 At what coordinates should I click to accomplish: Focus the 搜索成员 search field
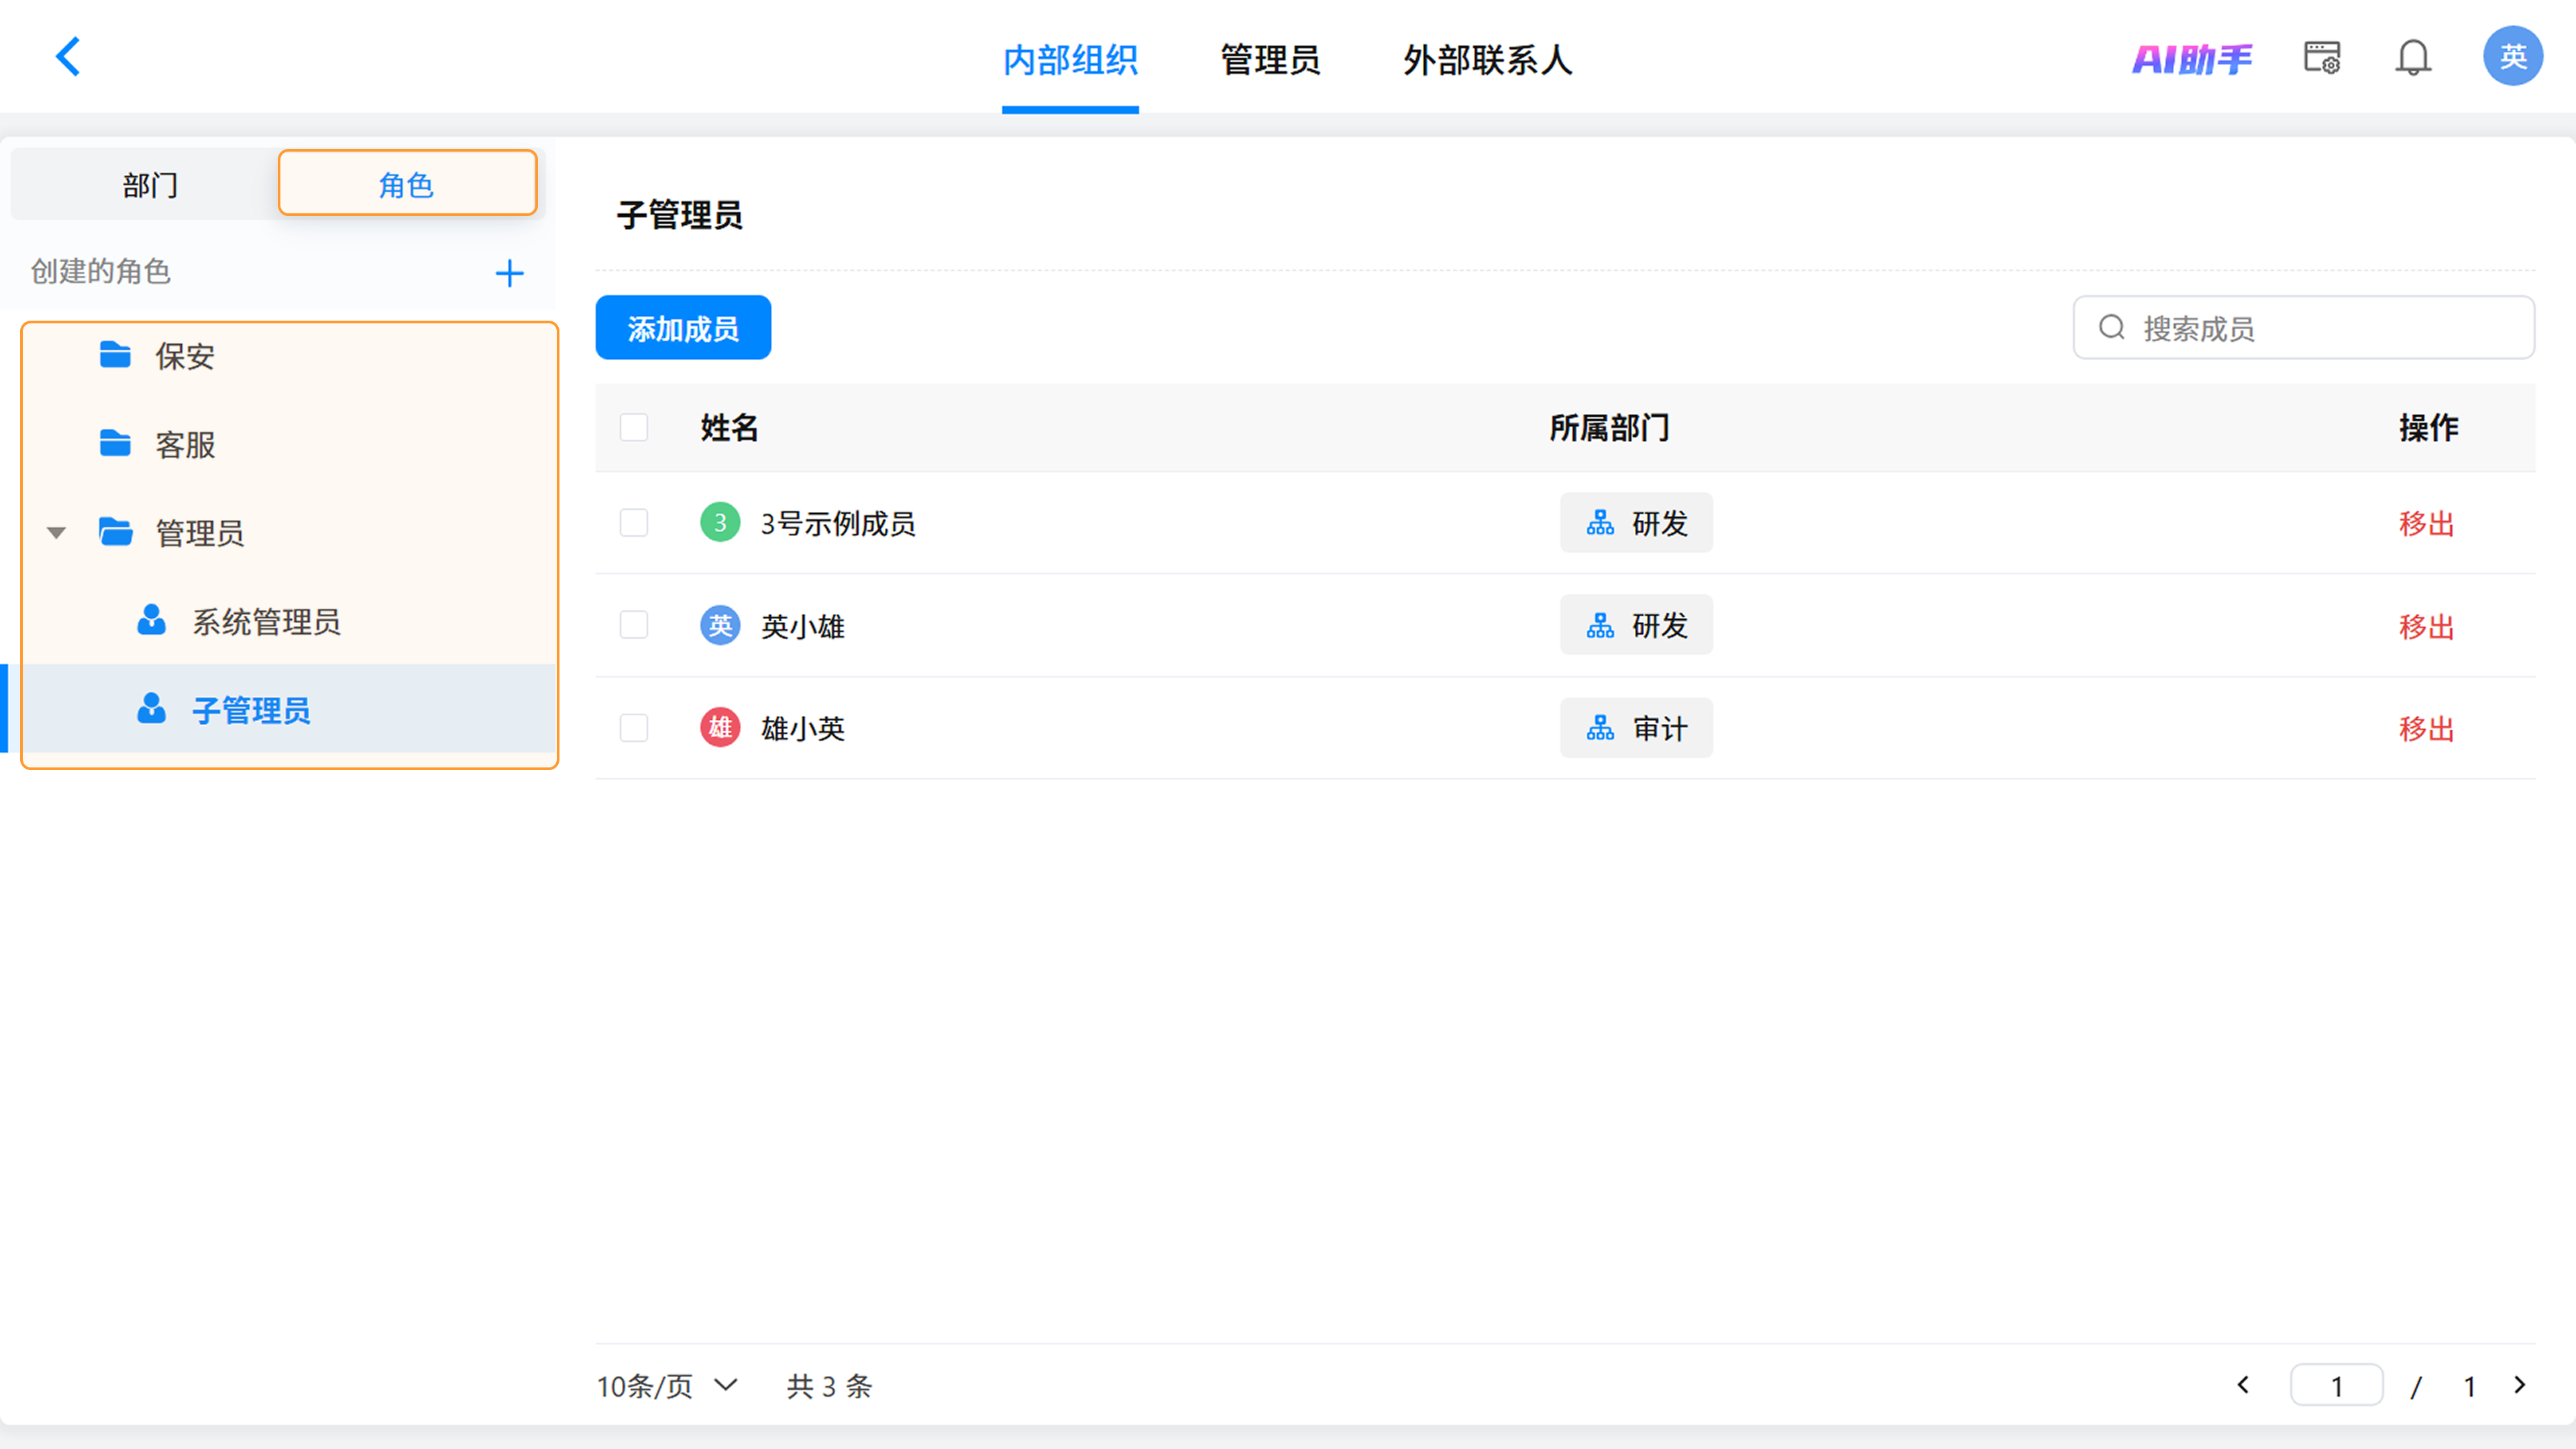[2304, 327]
